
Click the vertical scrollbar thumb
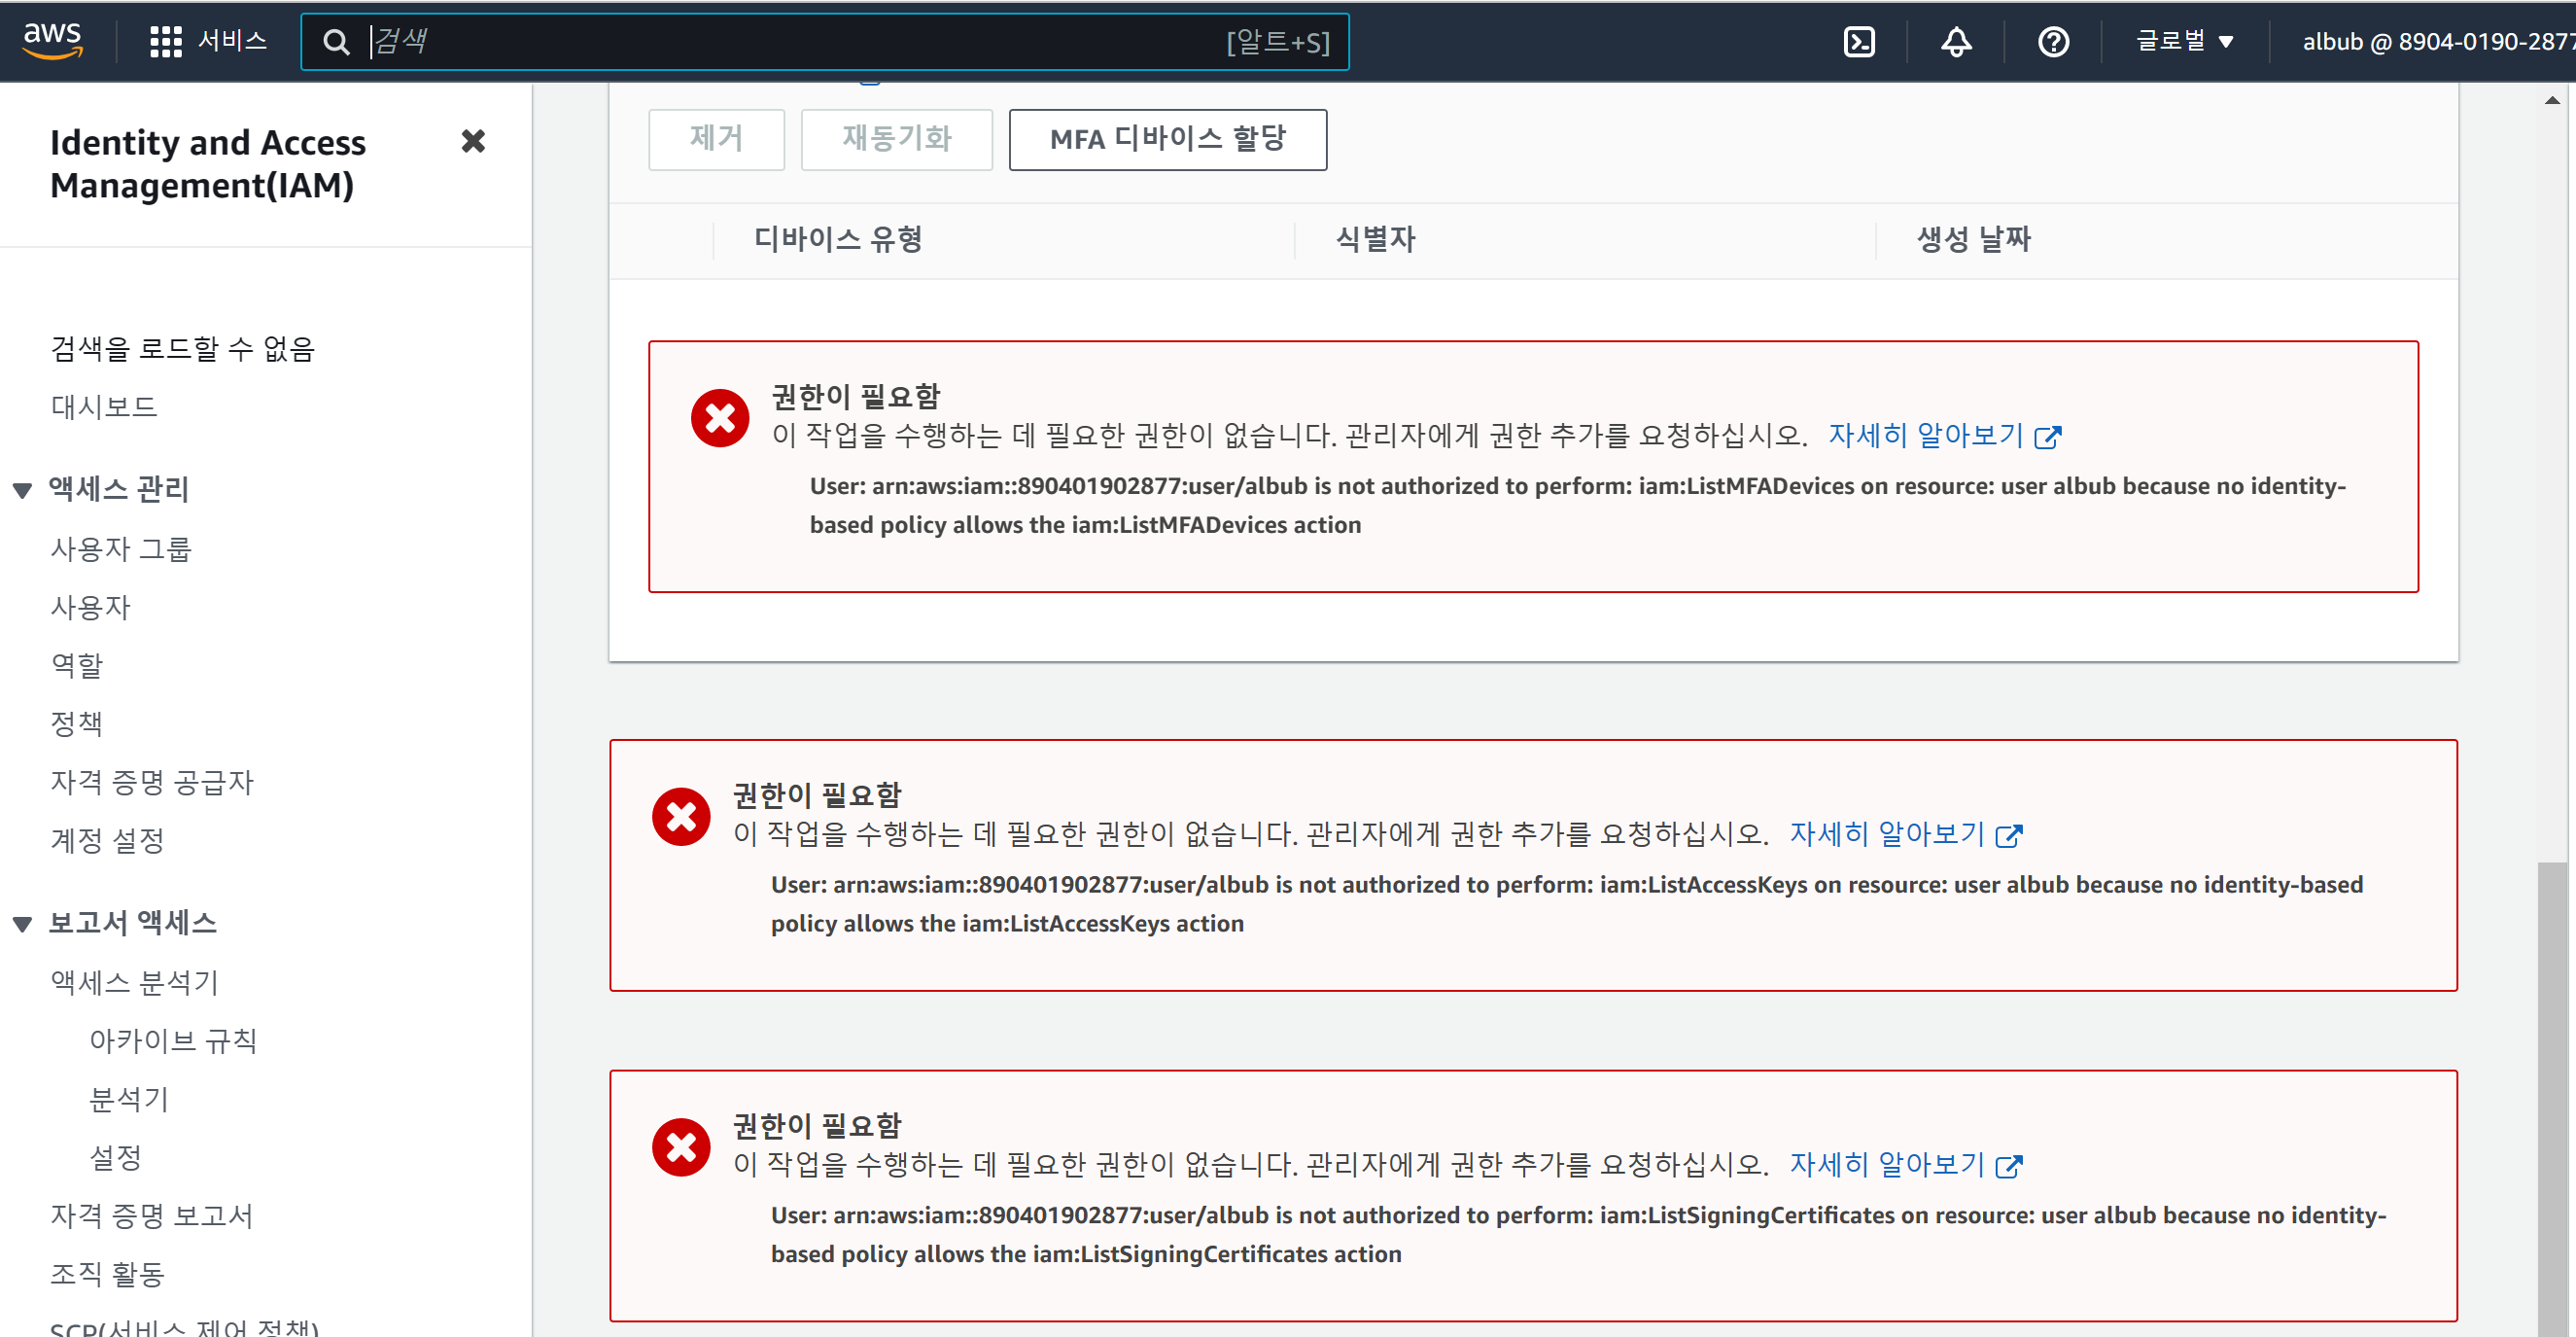pyautogui.click(x=2552, y=1098)
